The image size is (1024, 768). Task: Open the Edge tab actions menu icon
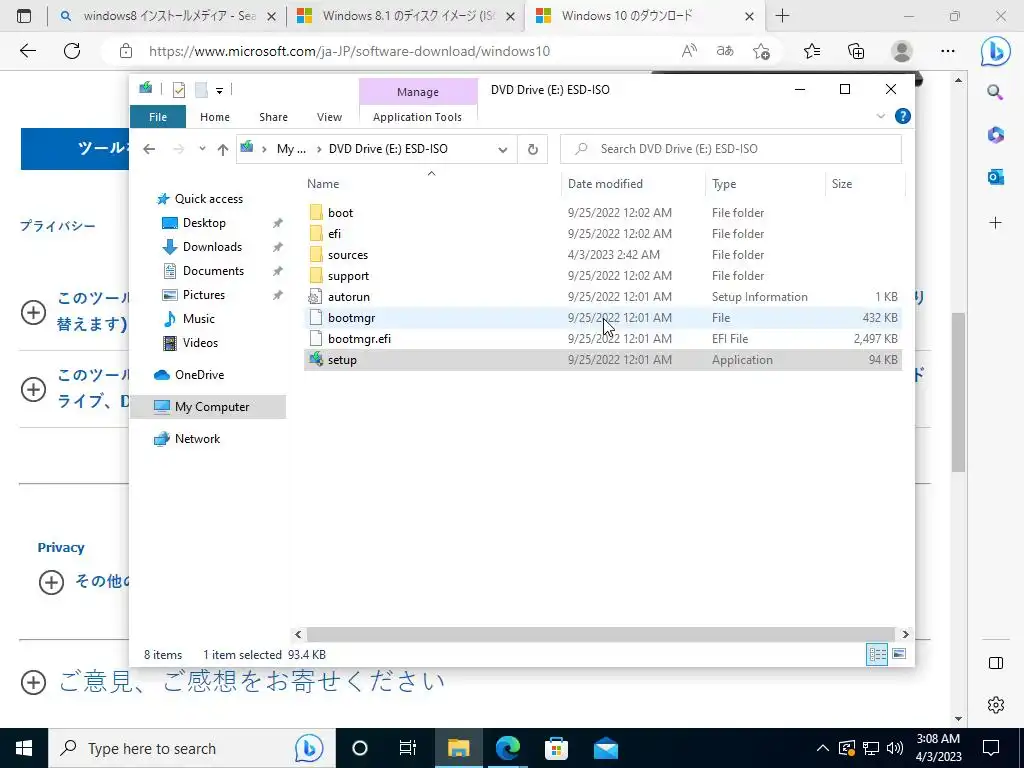pos(24,16)
